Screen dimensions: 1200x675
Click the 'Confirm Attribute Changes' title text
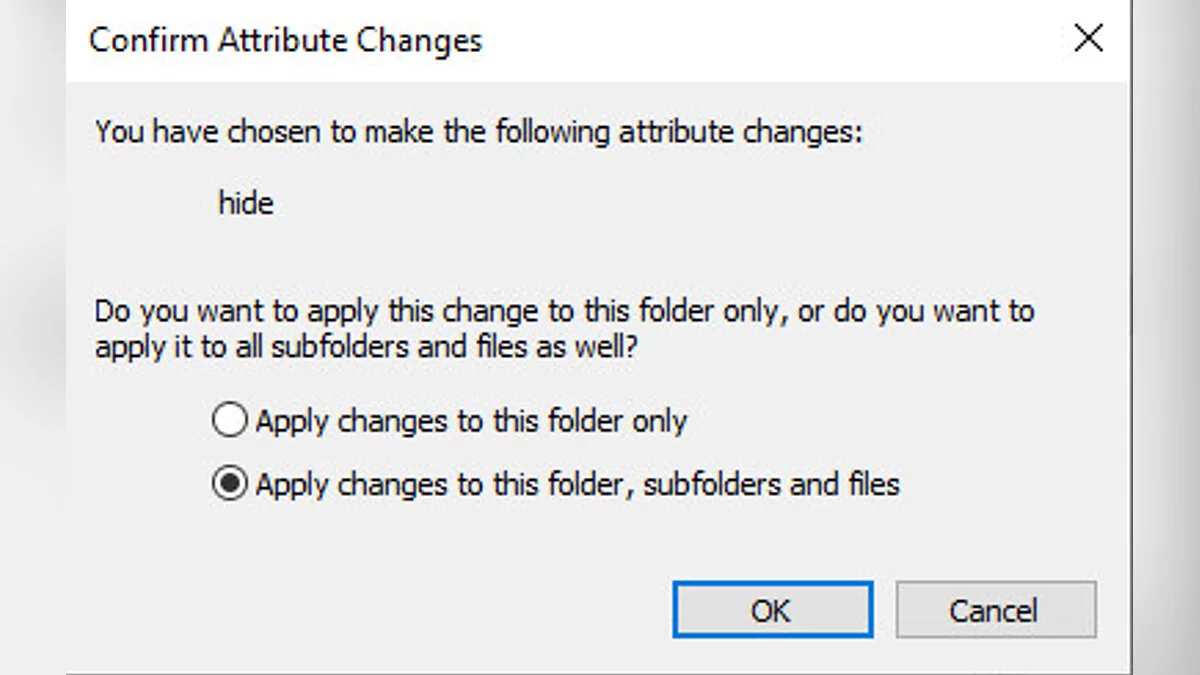pos(285,41)
